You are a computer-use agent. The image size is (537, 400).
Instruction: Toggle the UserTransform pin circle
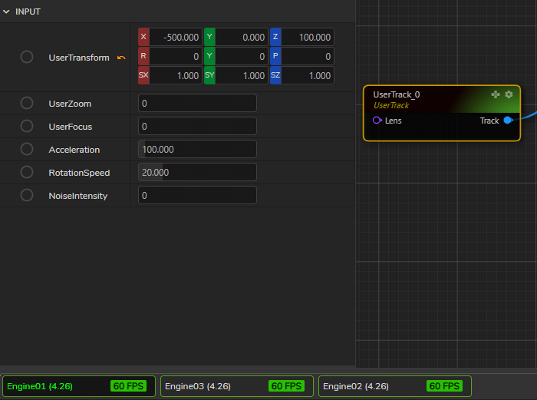click(27, 57)
